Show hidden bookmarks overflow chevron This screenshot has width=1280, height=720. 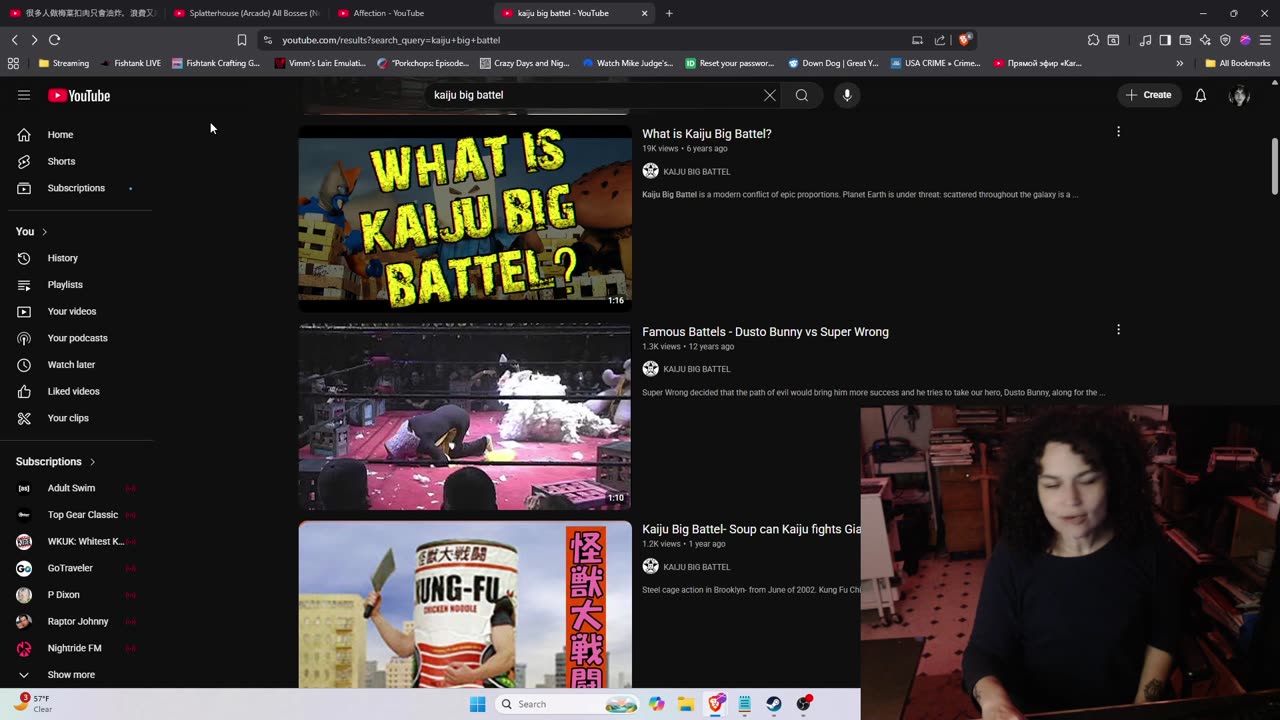(1180, 63)
